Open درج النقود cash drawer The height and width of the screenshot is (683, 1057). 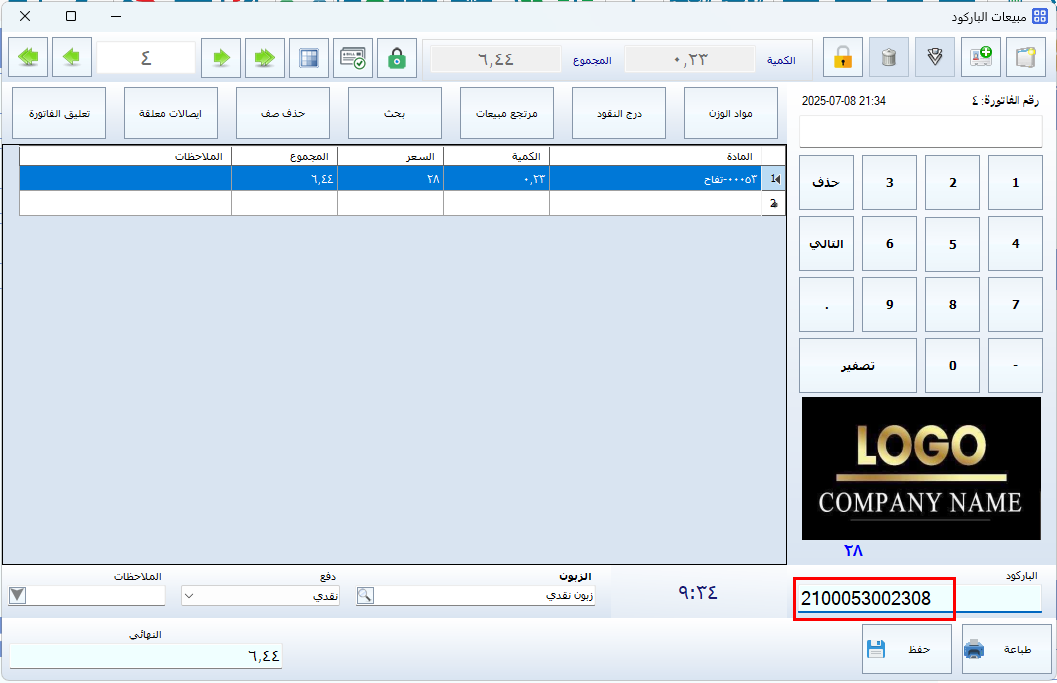[x=619, y=113]
